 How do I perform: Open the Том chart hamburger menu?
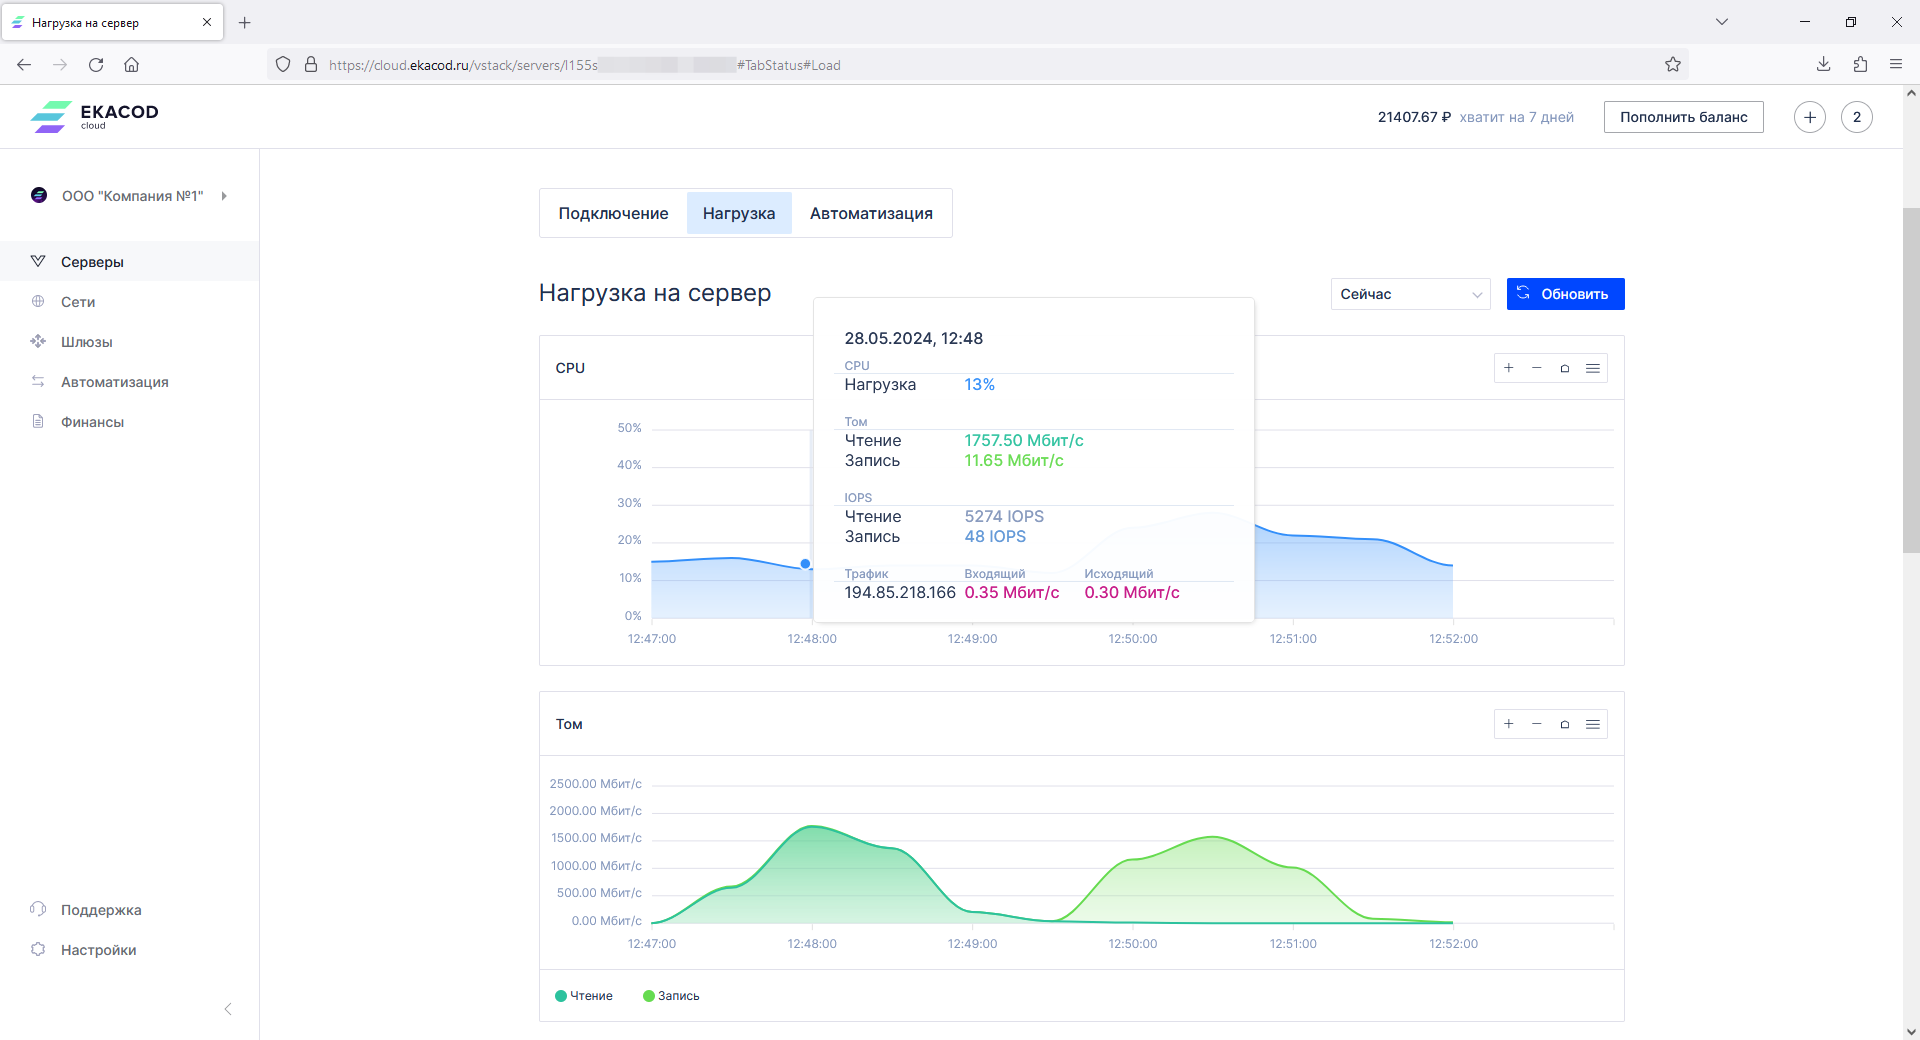(x=1593, y=724)
